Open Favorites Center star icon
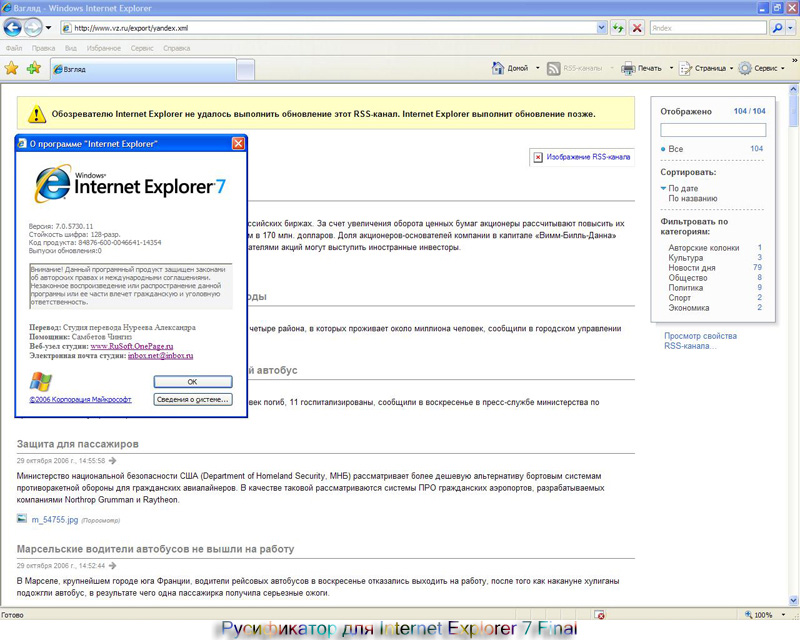The width and height of the screenshot is (800, 640). coord(11,68)
